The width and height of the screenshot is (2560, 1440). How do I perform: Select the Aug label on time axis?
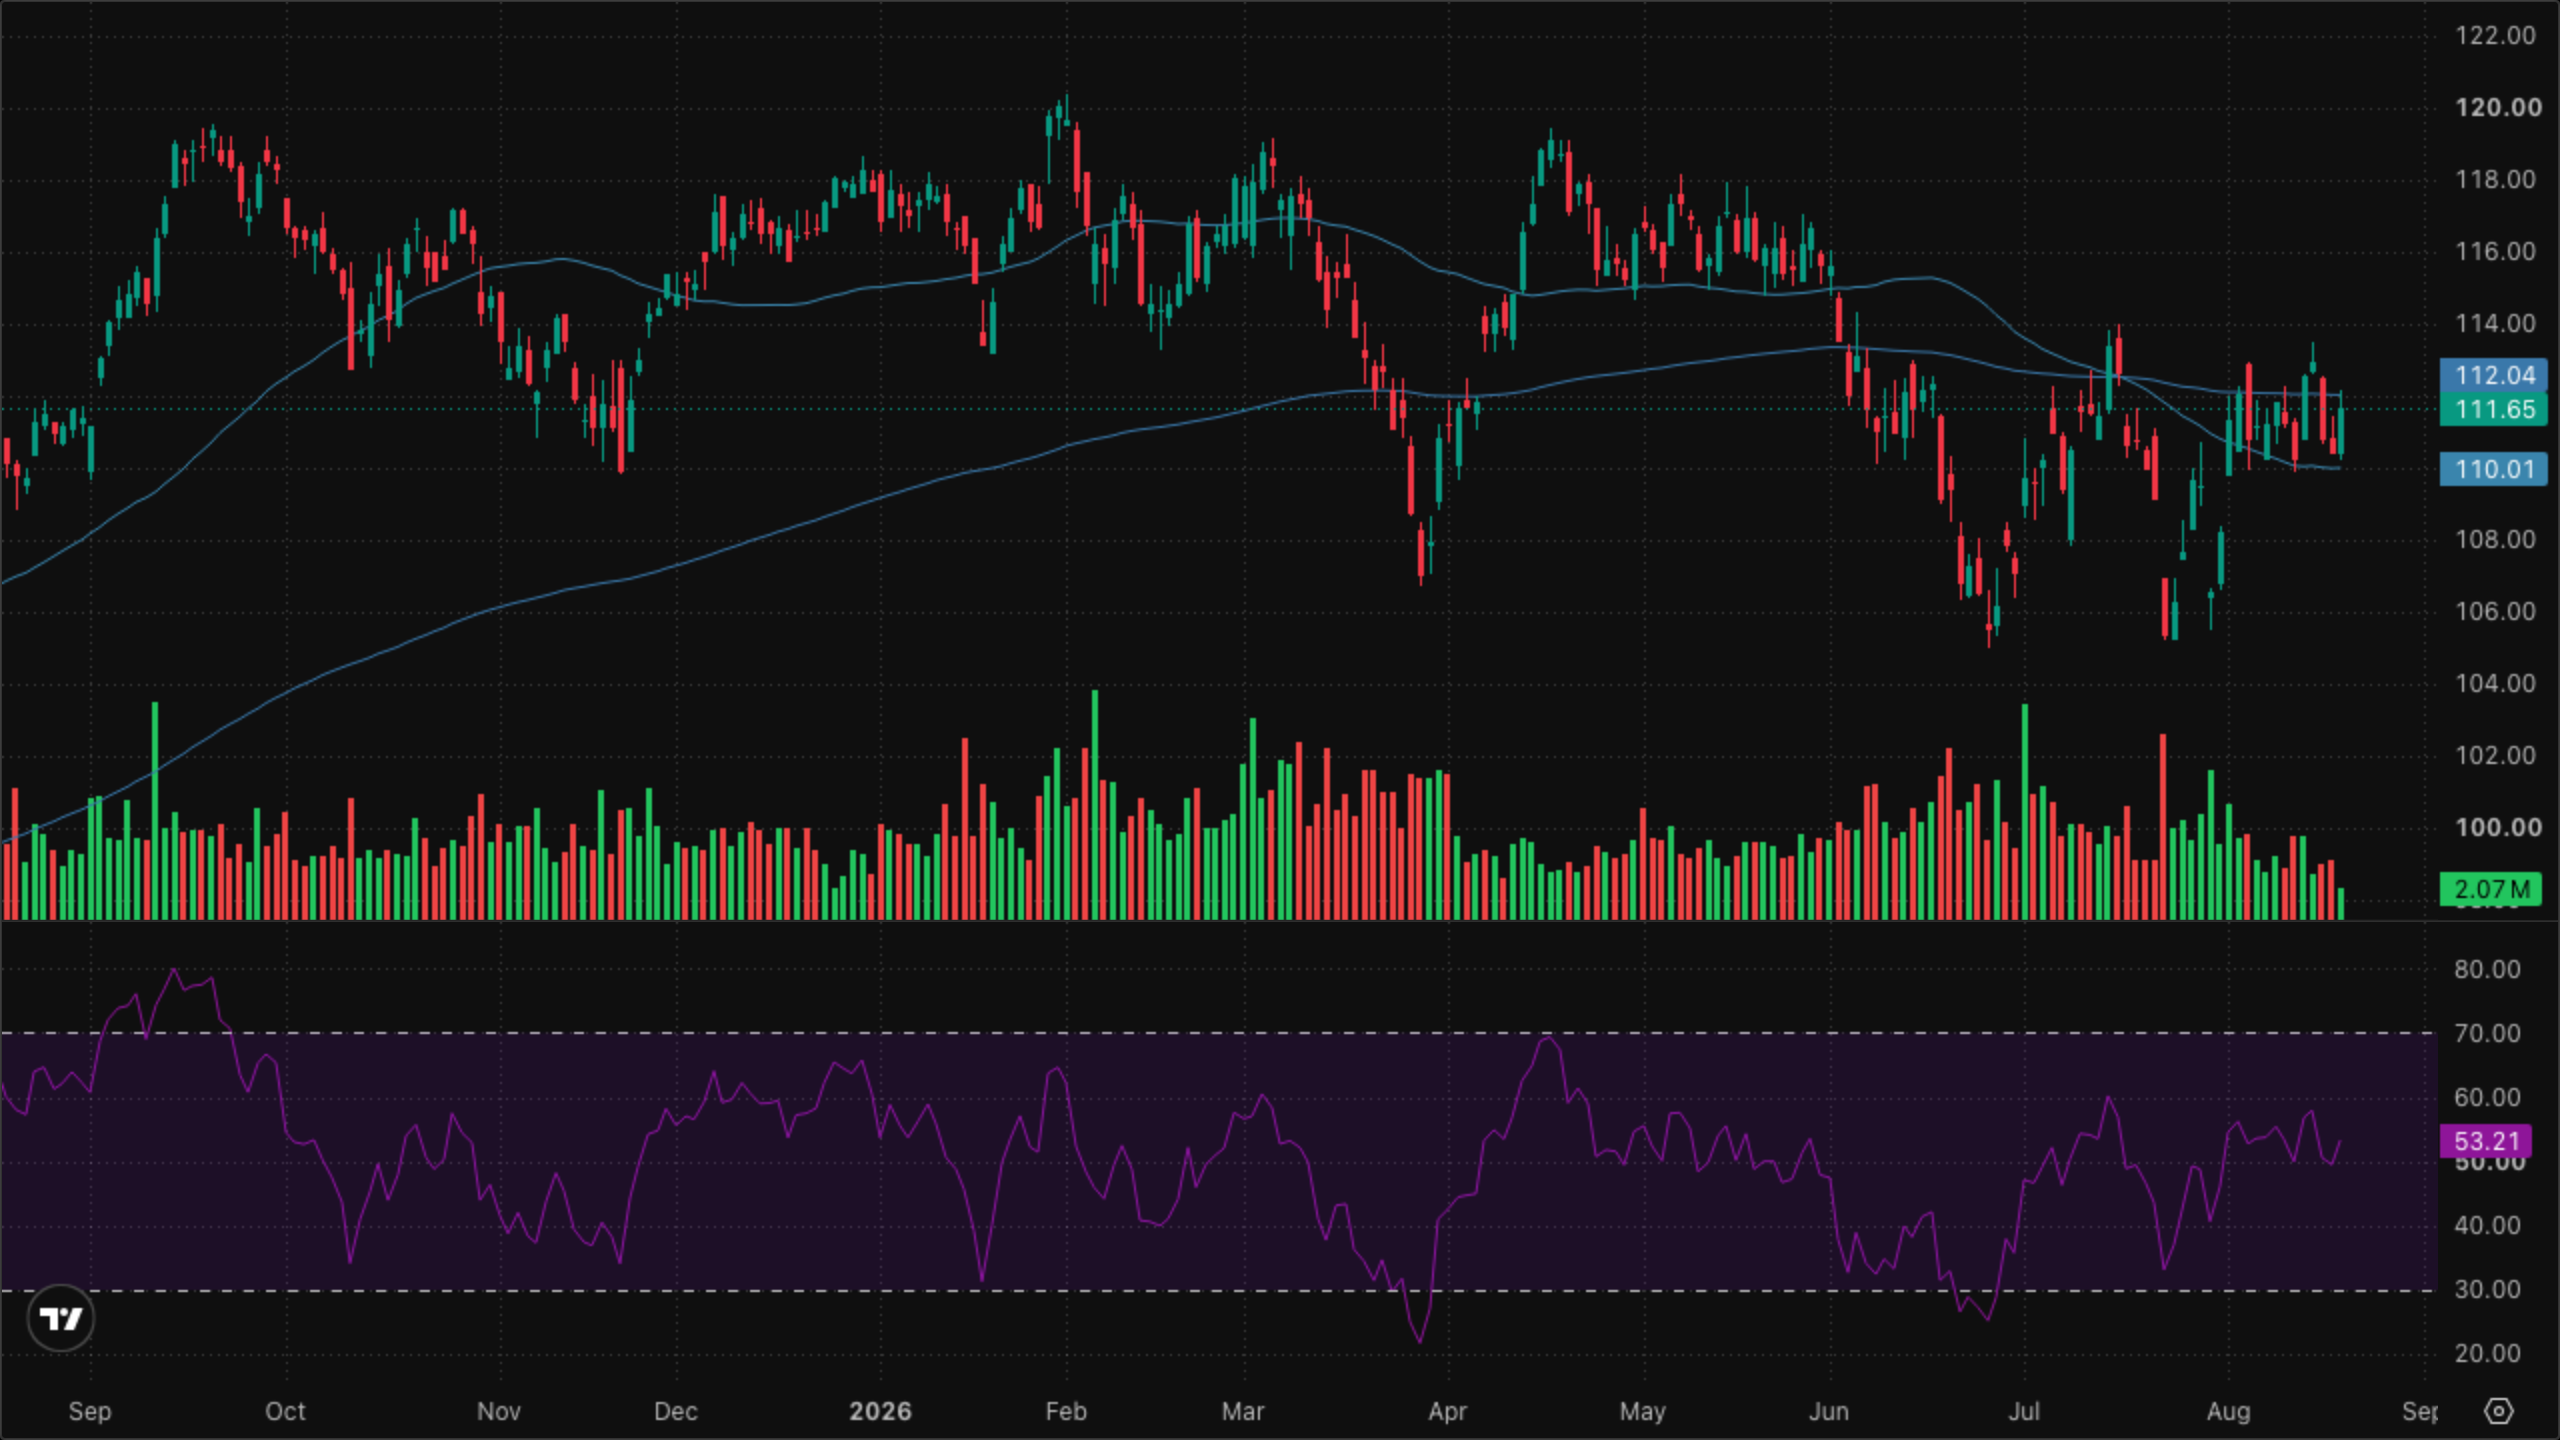[2229, 1412]
